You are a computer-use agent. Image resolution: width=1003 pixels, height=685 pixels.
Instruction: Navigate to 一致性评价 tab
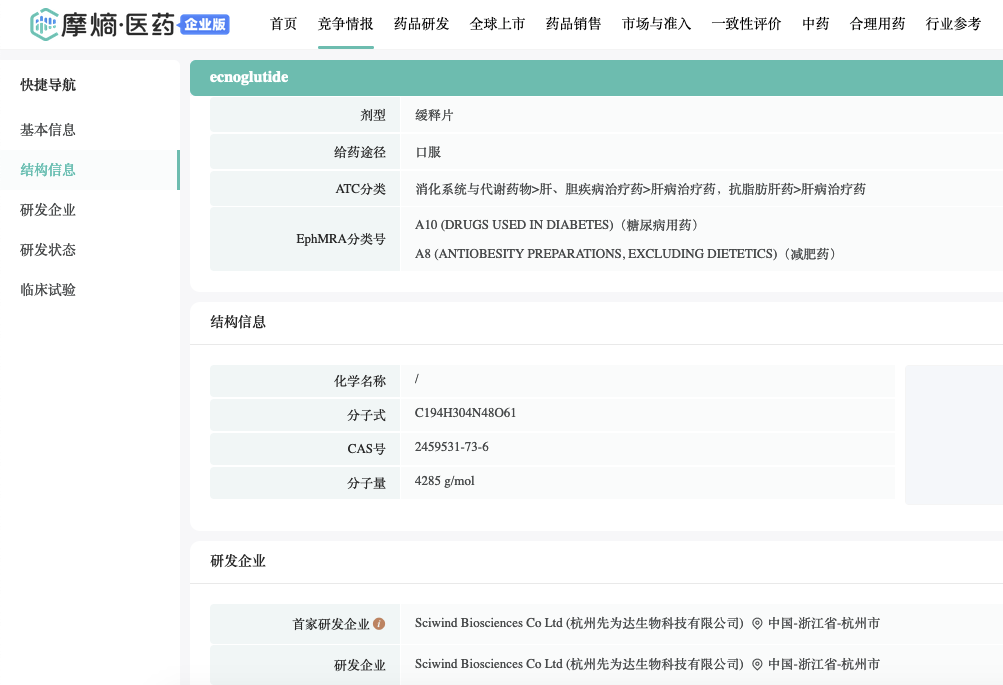pos(747,24)
